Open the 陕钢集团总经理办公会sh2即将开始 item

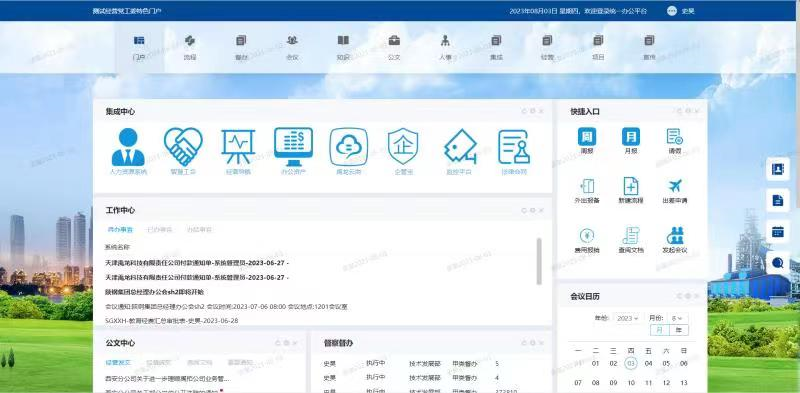[x=154, y=292]
